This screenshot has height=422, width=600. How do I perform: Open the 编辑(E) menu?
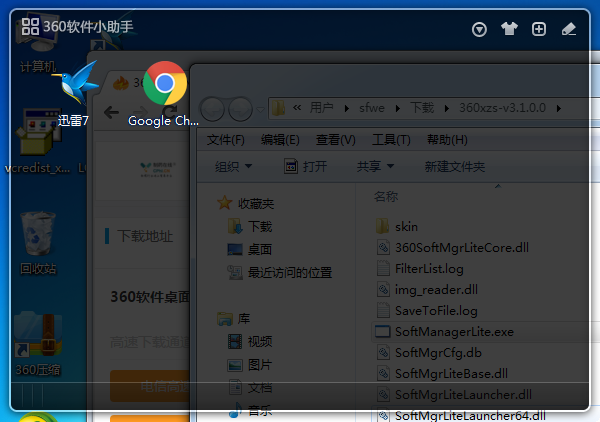tap(280, 140)
